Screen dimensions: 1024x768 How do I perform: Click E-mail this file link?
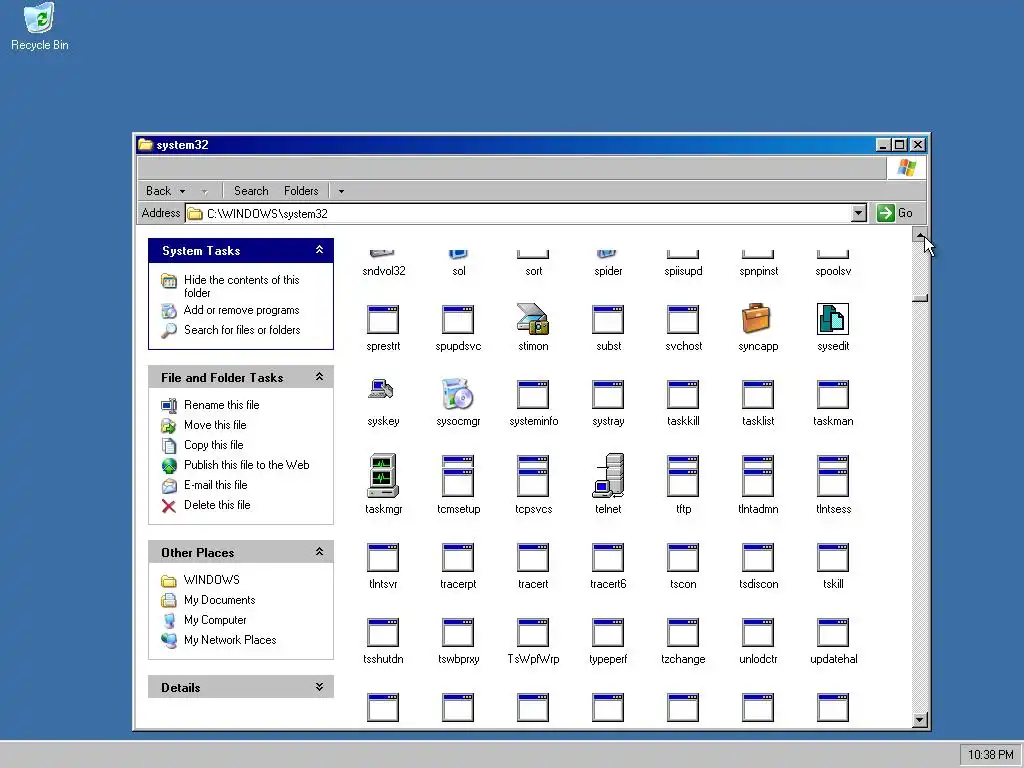click(216, 485)
